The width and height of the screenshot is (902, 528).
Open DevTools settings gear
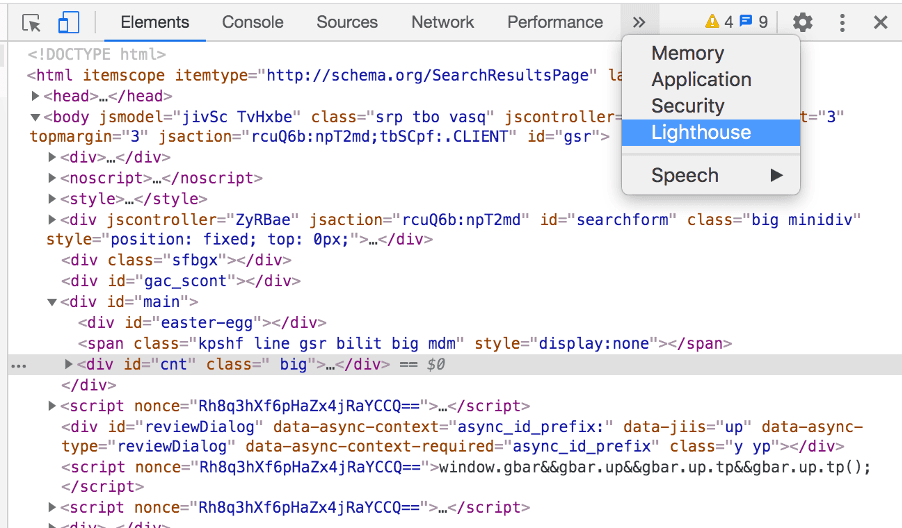pos(802,22)
